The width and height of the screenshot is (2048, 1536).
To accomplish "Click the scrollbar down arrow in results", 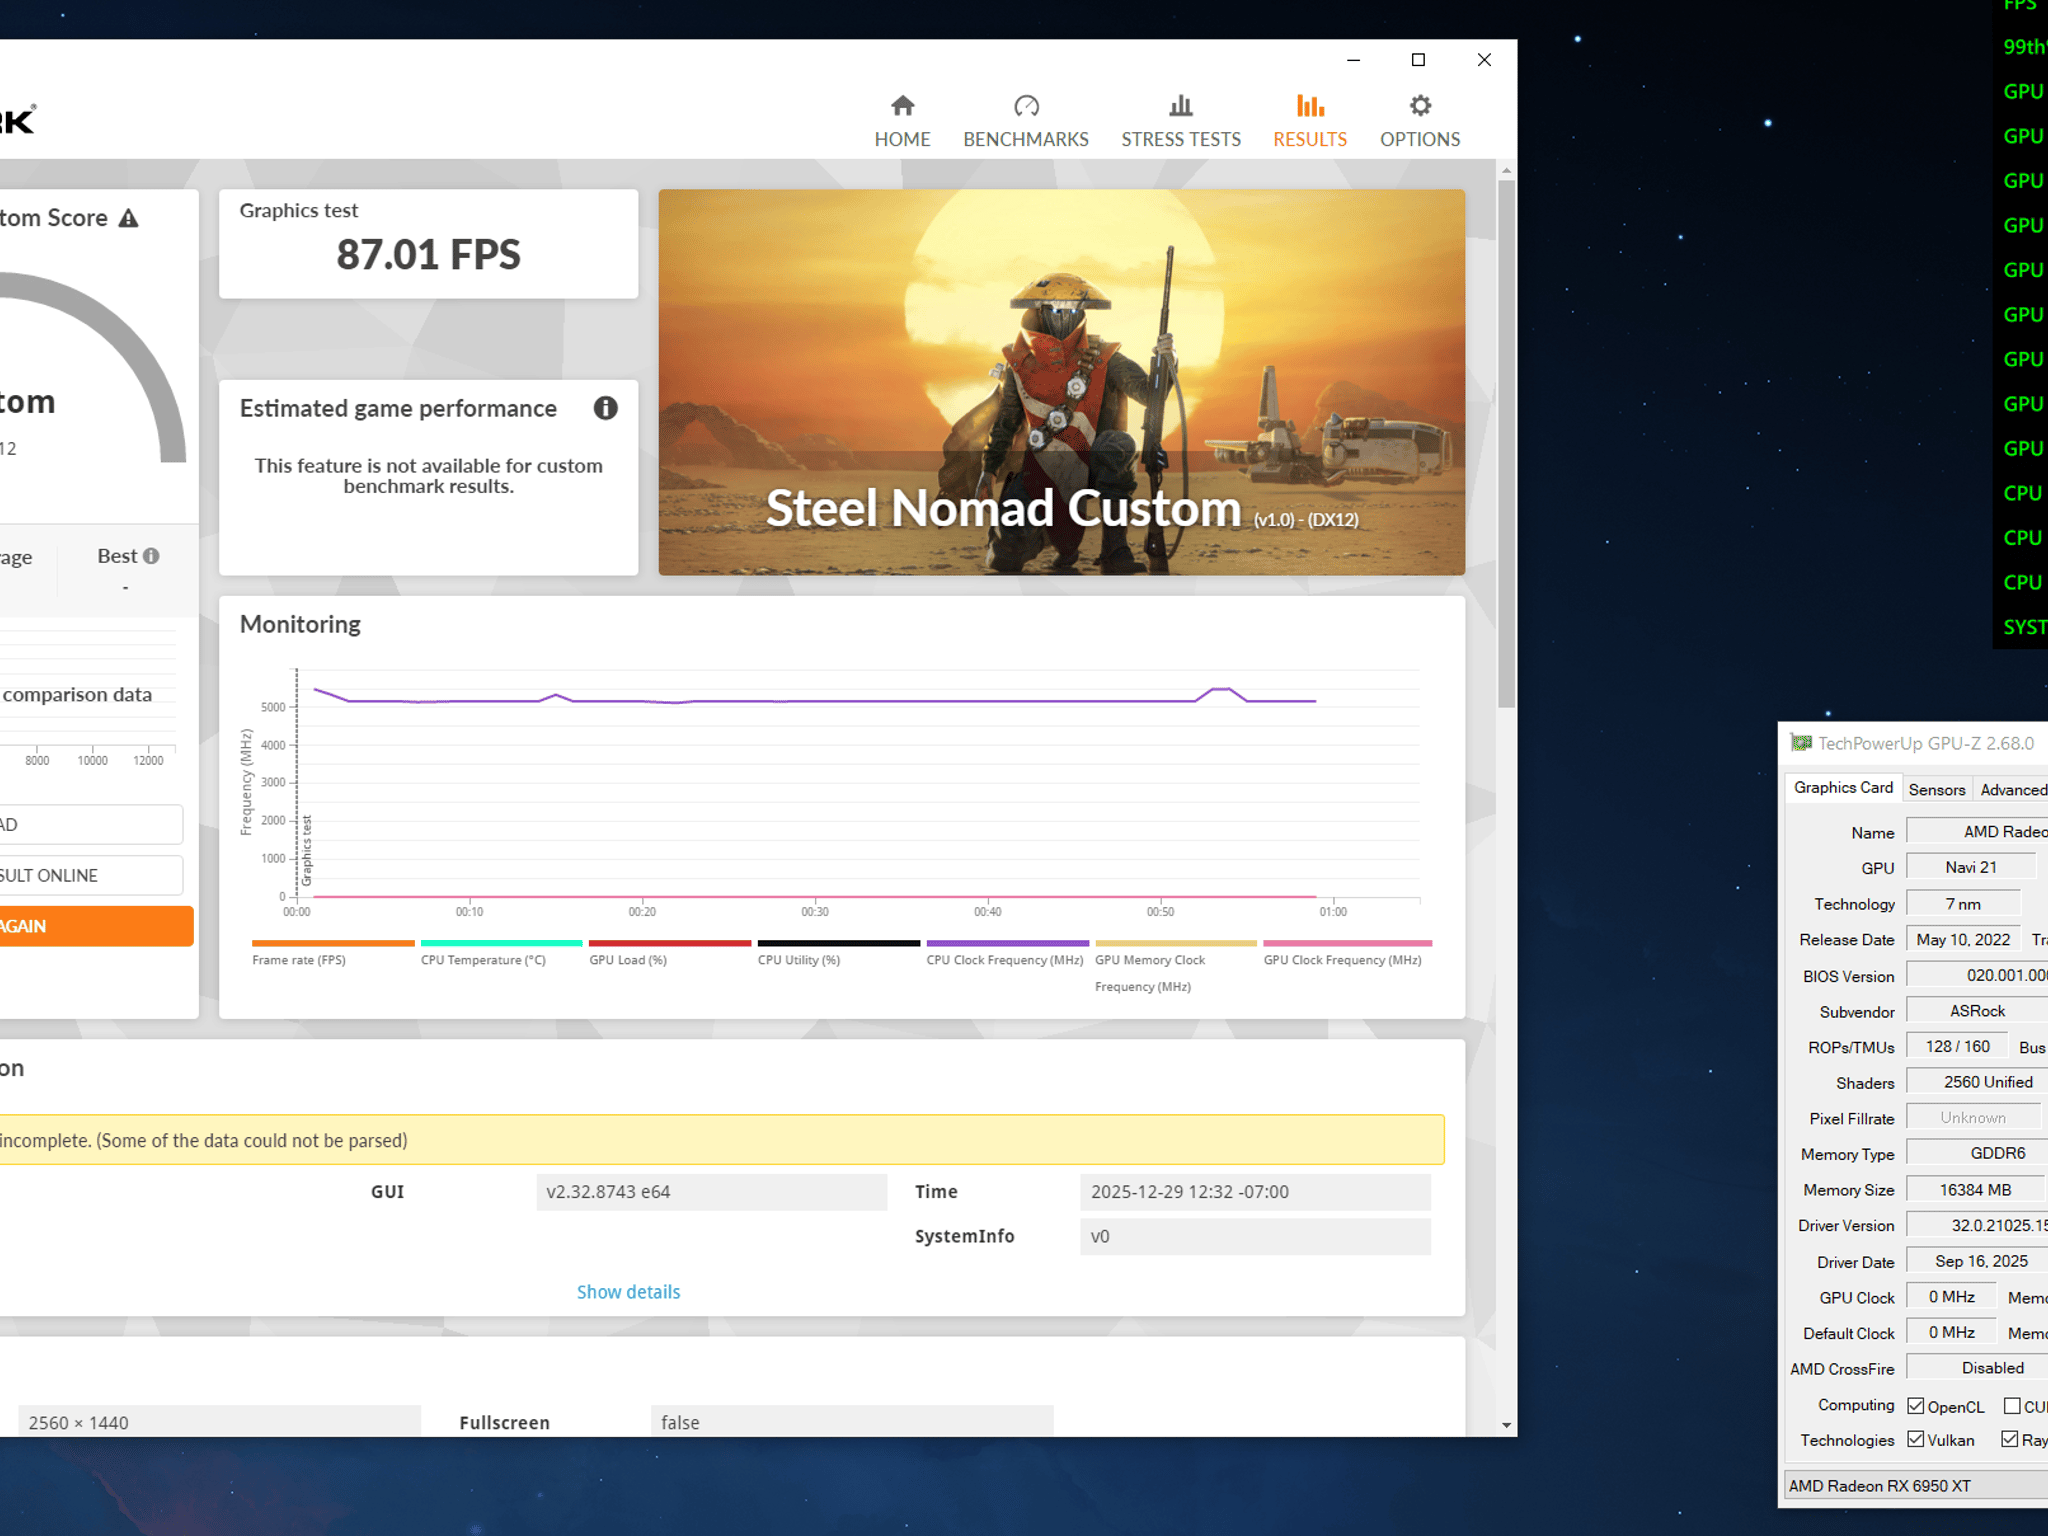I will (1506, 1425).
